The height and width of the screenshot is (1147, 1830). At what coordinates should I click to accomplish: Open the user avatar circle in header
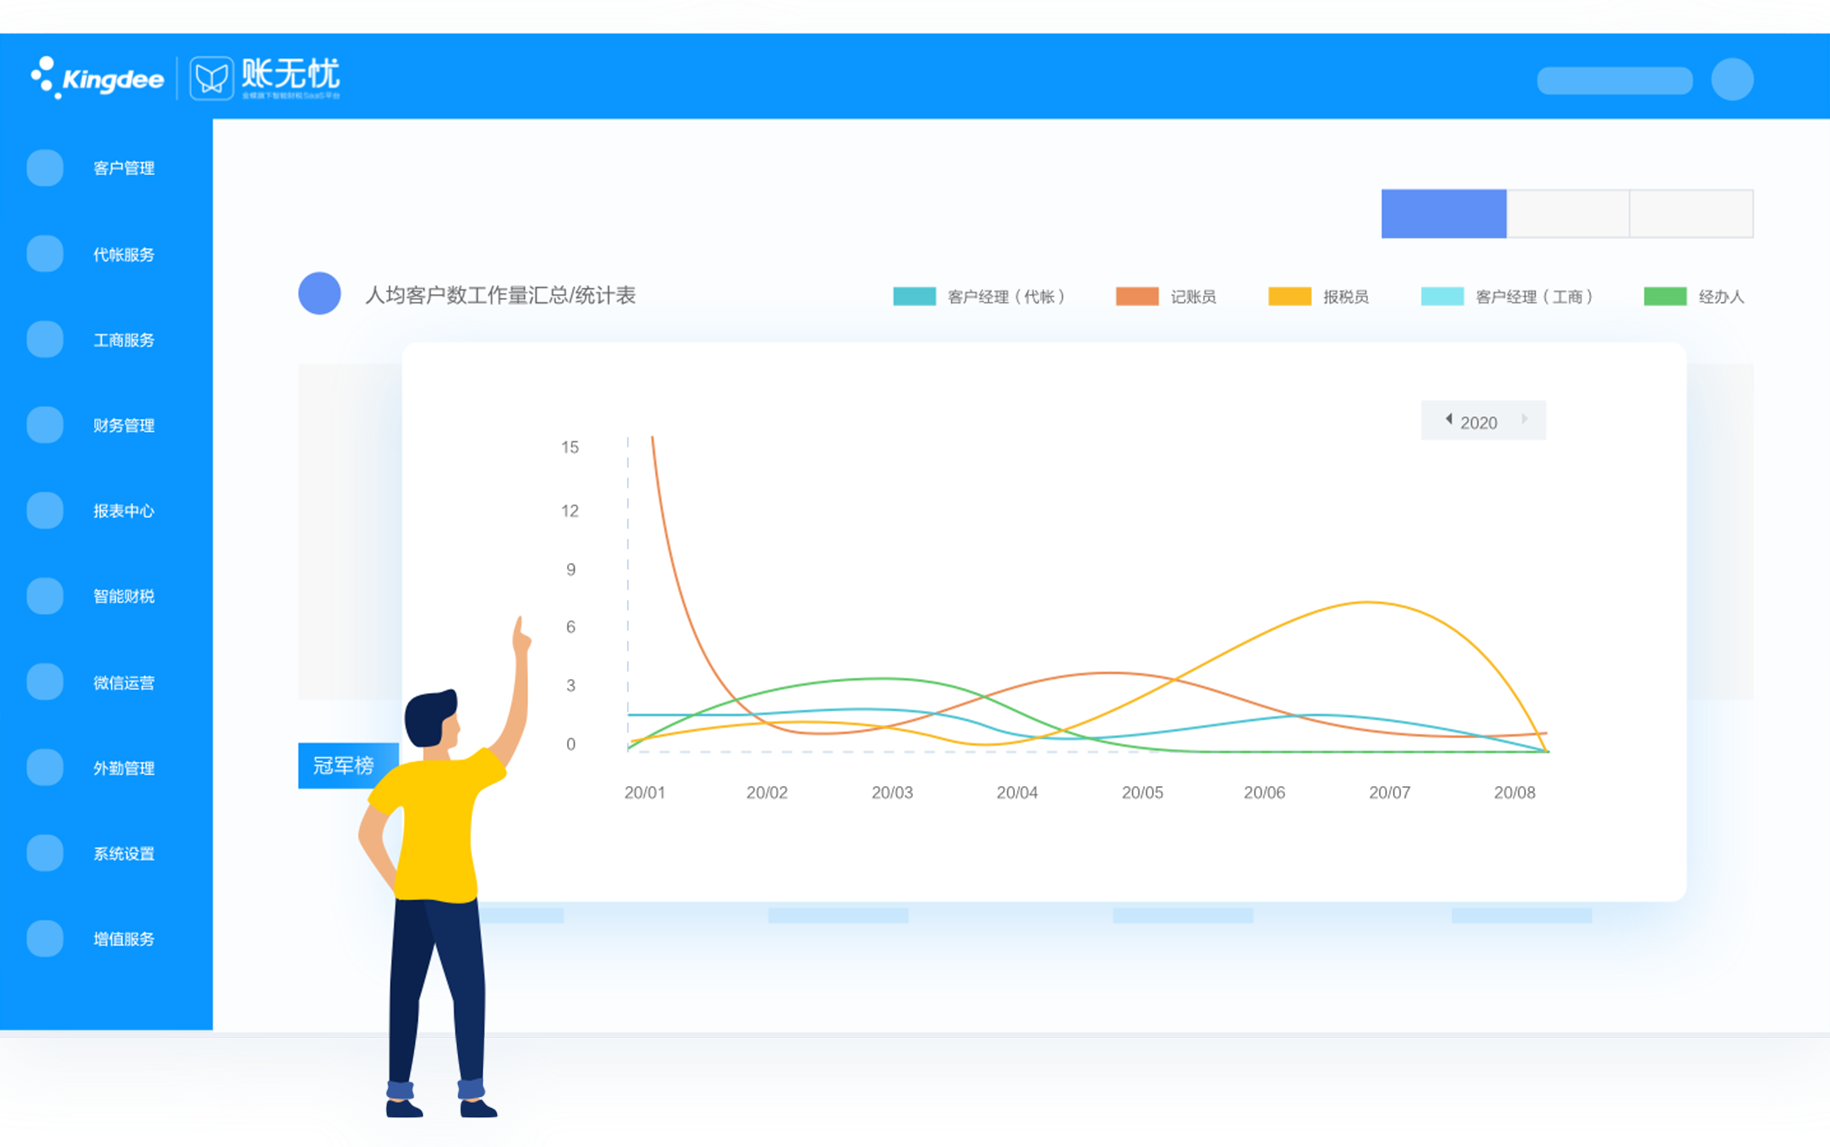point(1732,79)
